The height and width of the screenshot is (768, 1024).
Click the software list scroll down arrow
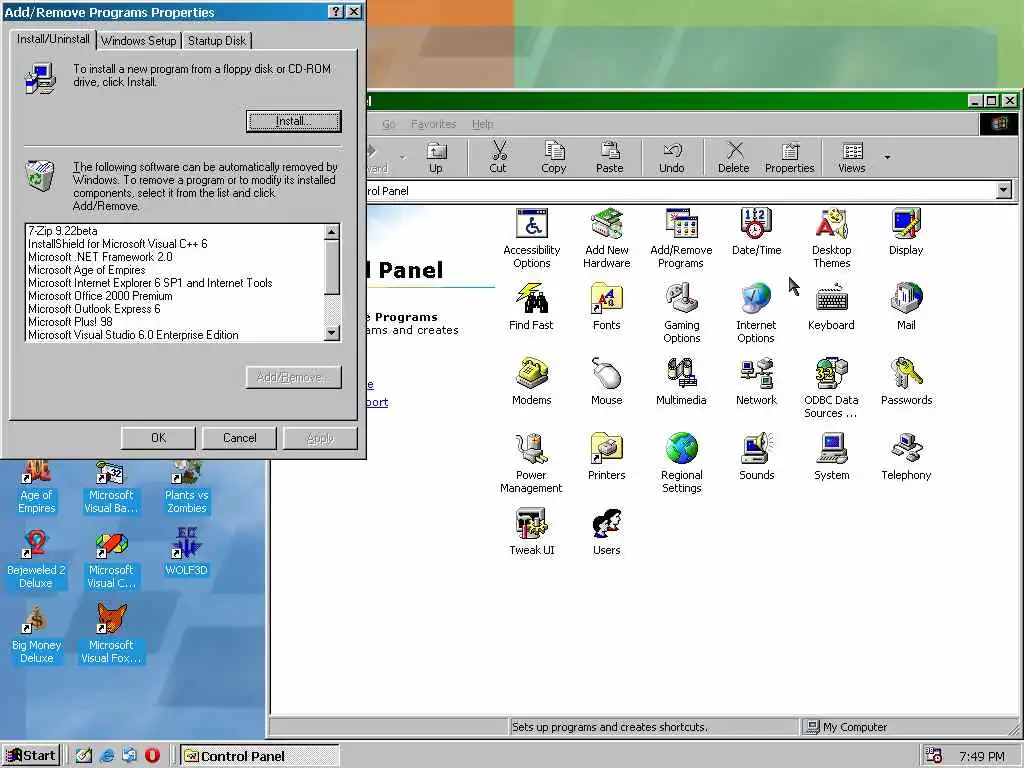pyautogui.click(x=332, y=333)
